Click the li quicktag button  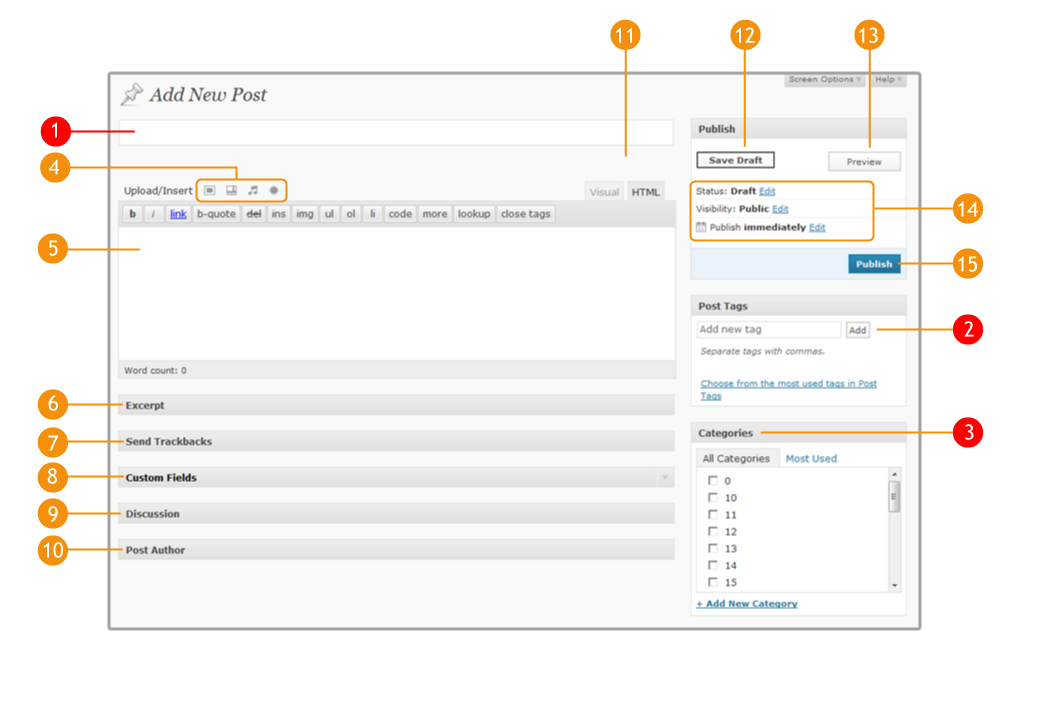click(372, 214)
